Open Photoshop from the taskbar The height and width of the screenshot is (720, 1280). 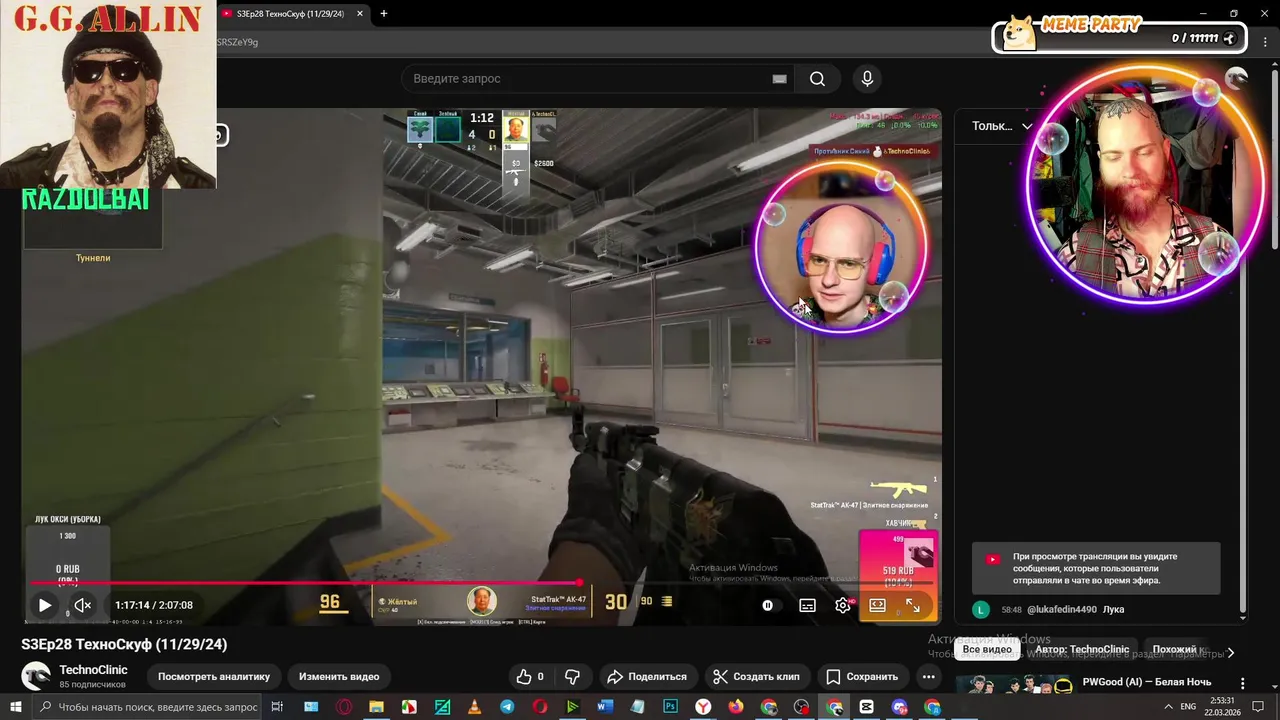670,707
